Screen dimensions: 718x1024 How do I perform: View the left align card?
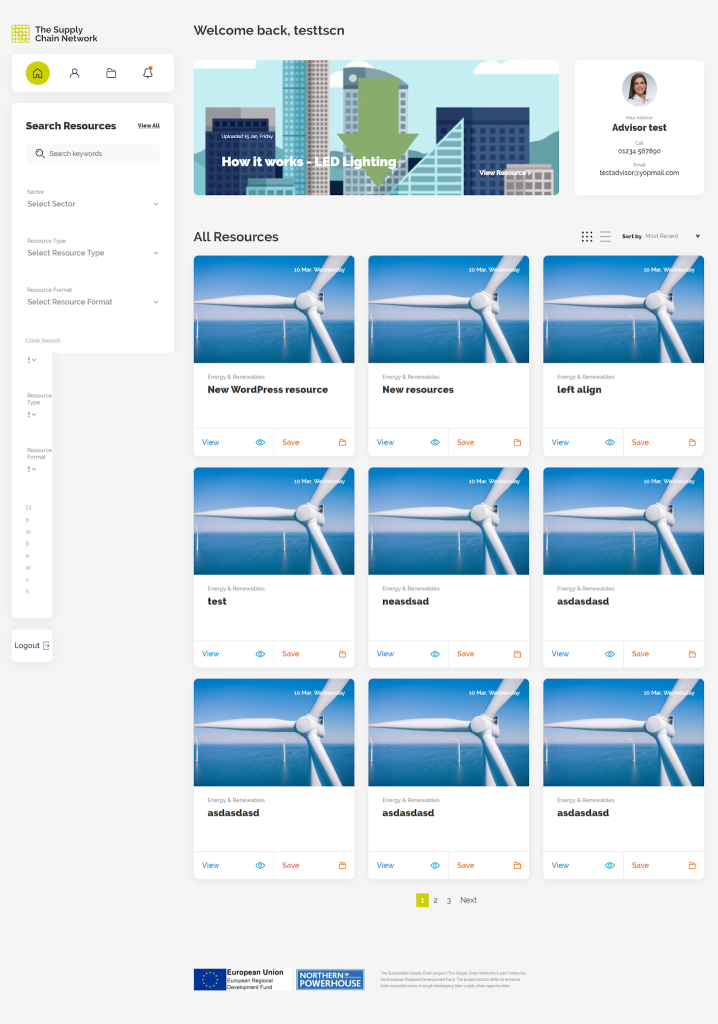click(583, 442)
